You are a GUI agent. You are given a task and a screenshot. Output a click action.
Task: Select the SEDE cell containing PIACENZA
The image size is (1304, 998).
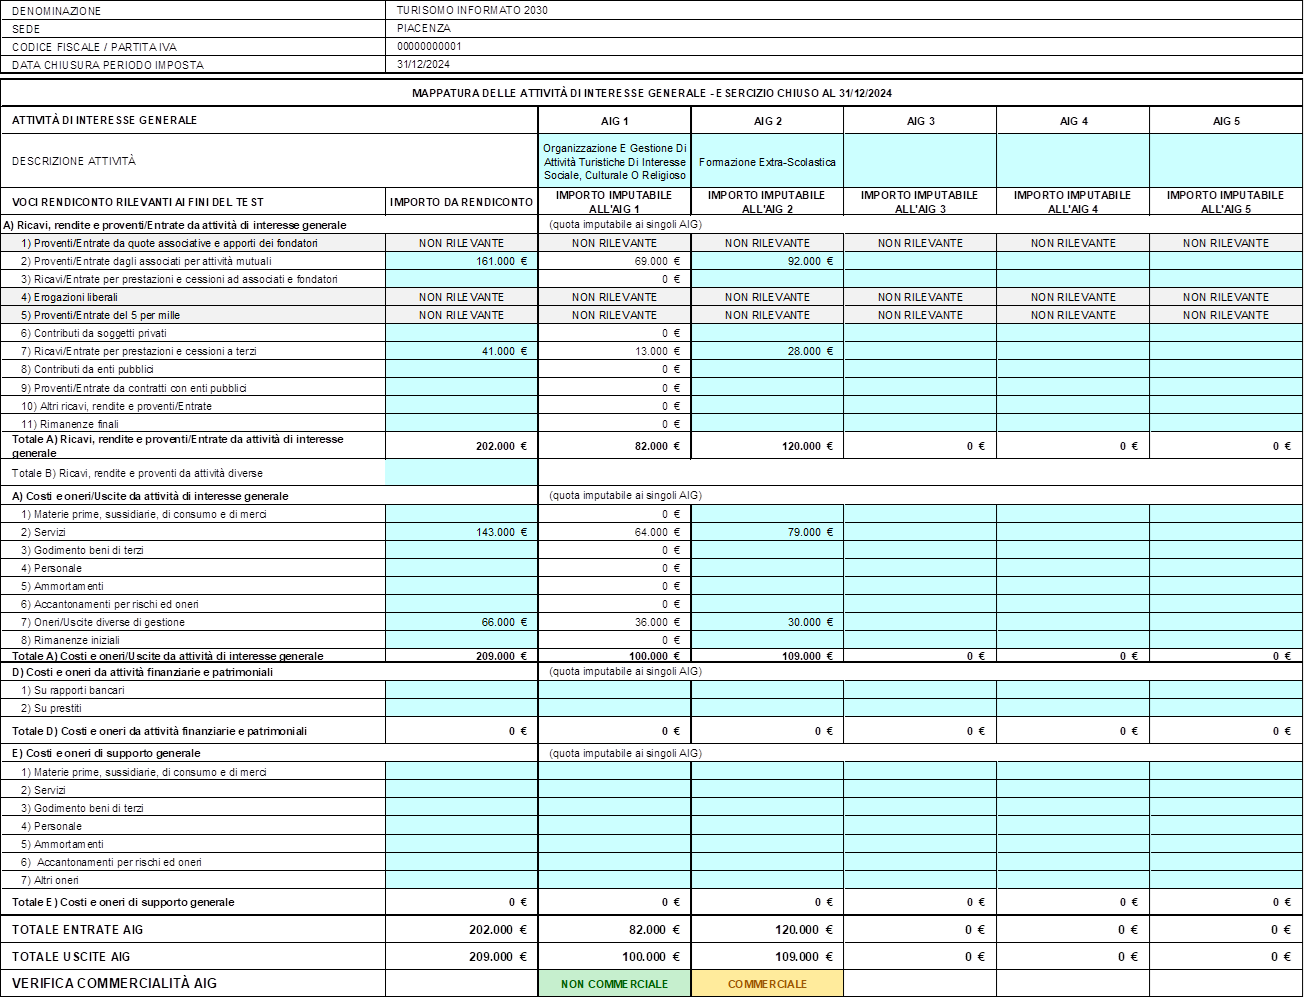point(424,28)
